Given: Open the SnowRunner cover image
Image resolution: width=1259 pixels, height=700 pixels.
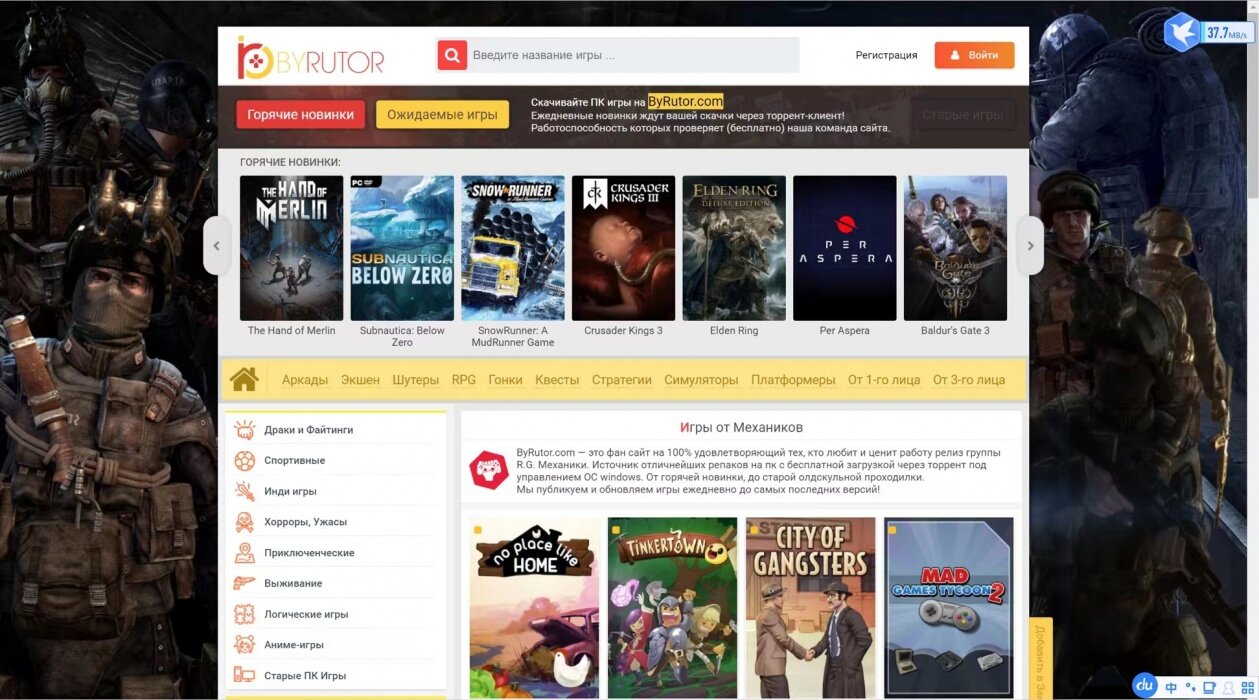Looking at the screenshot, I should [x=513, y=248].
